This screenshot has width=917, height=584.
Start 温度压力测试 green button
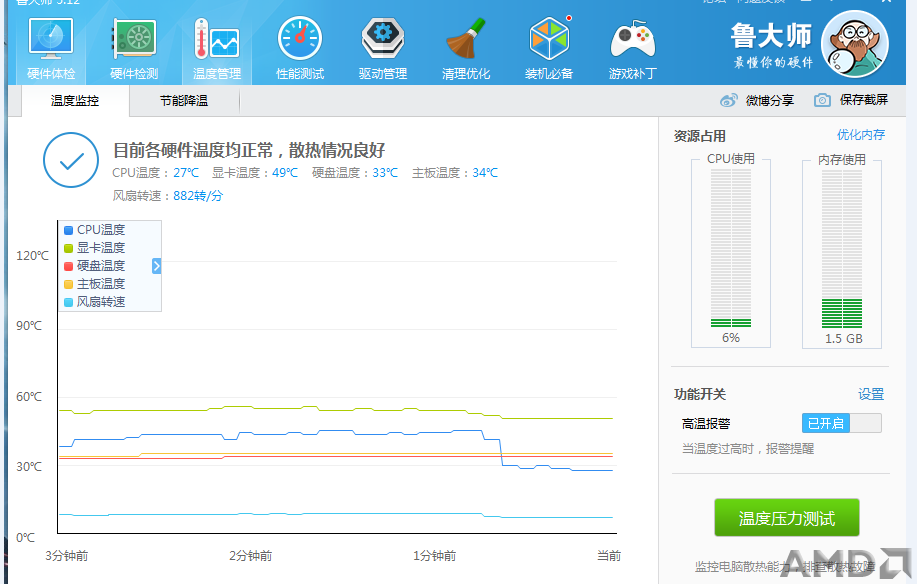[787, 517]
